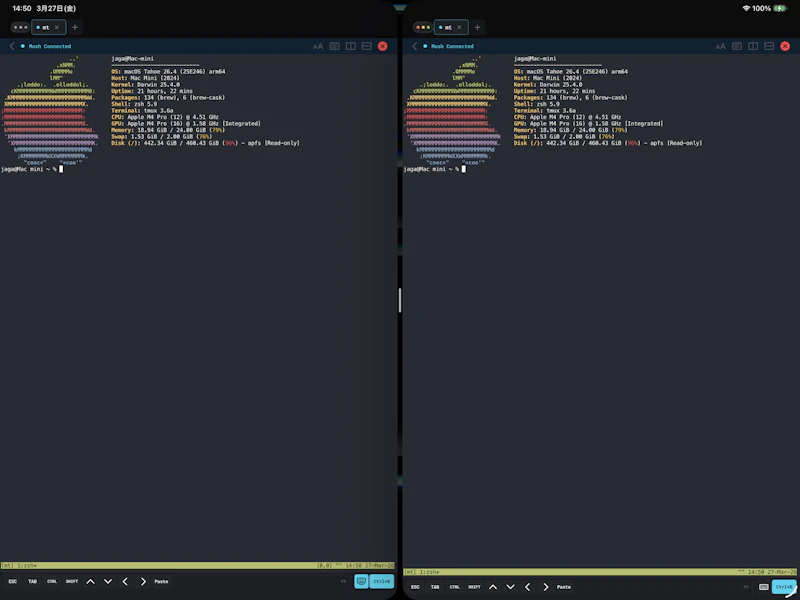Click Paste in the left window toolbar

click(161, 582)
